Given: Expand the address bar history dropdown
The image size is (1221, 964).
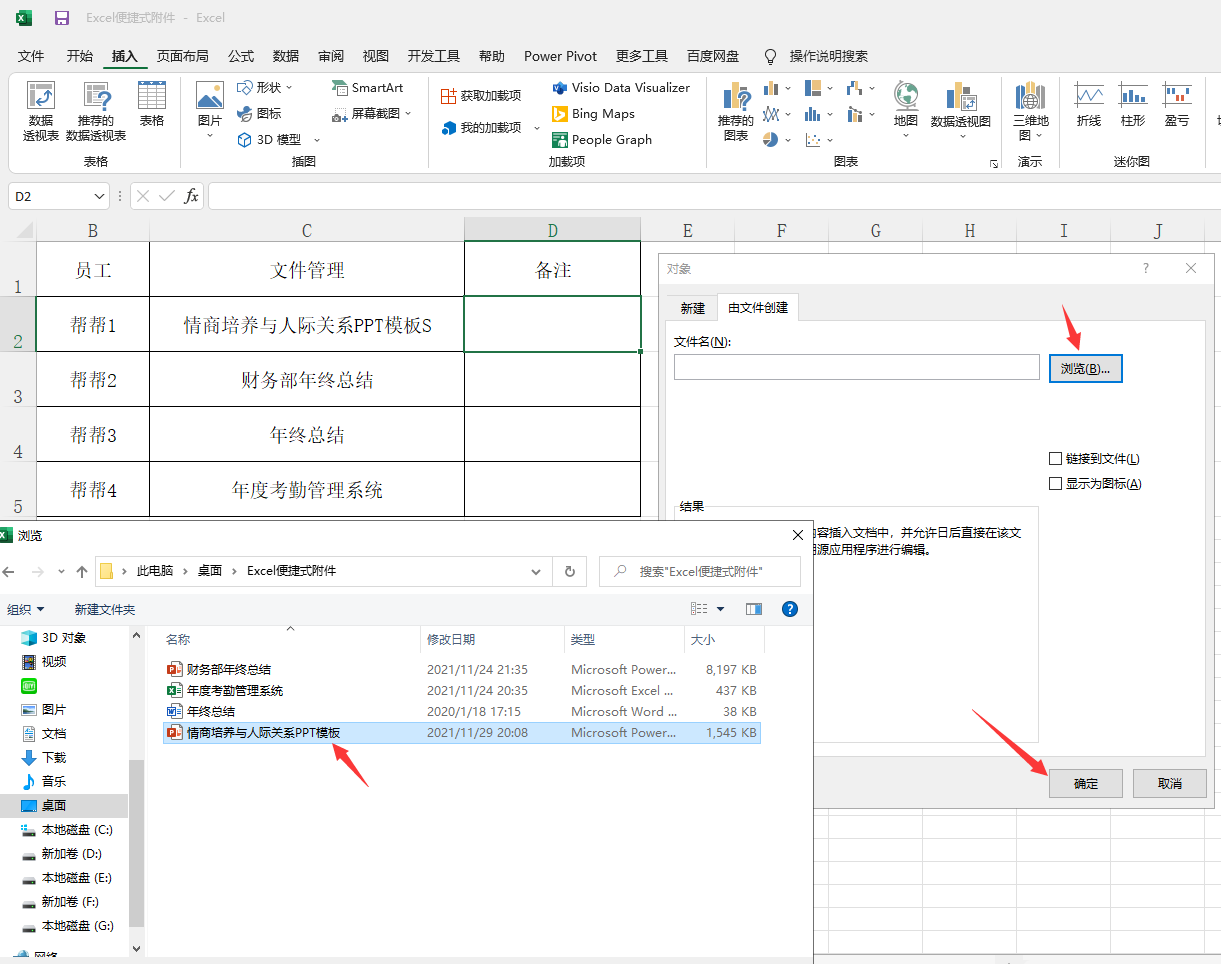Looking at the screenshot, I should point(536,571).
